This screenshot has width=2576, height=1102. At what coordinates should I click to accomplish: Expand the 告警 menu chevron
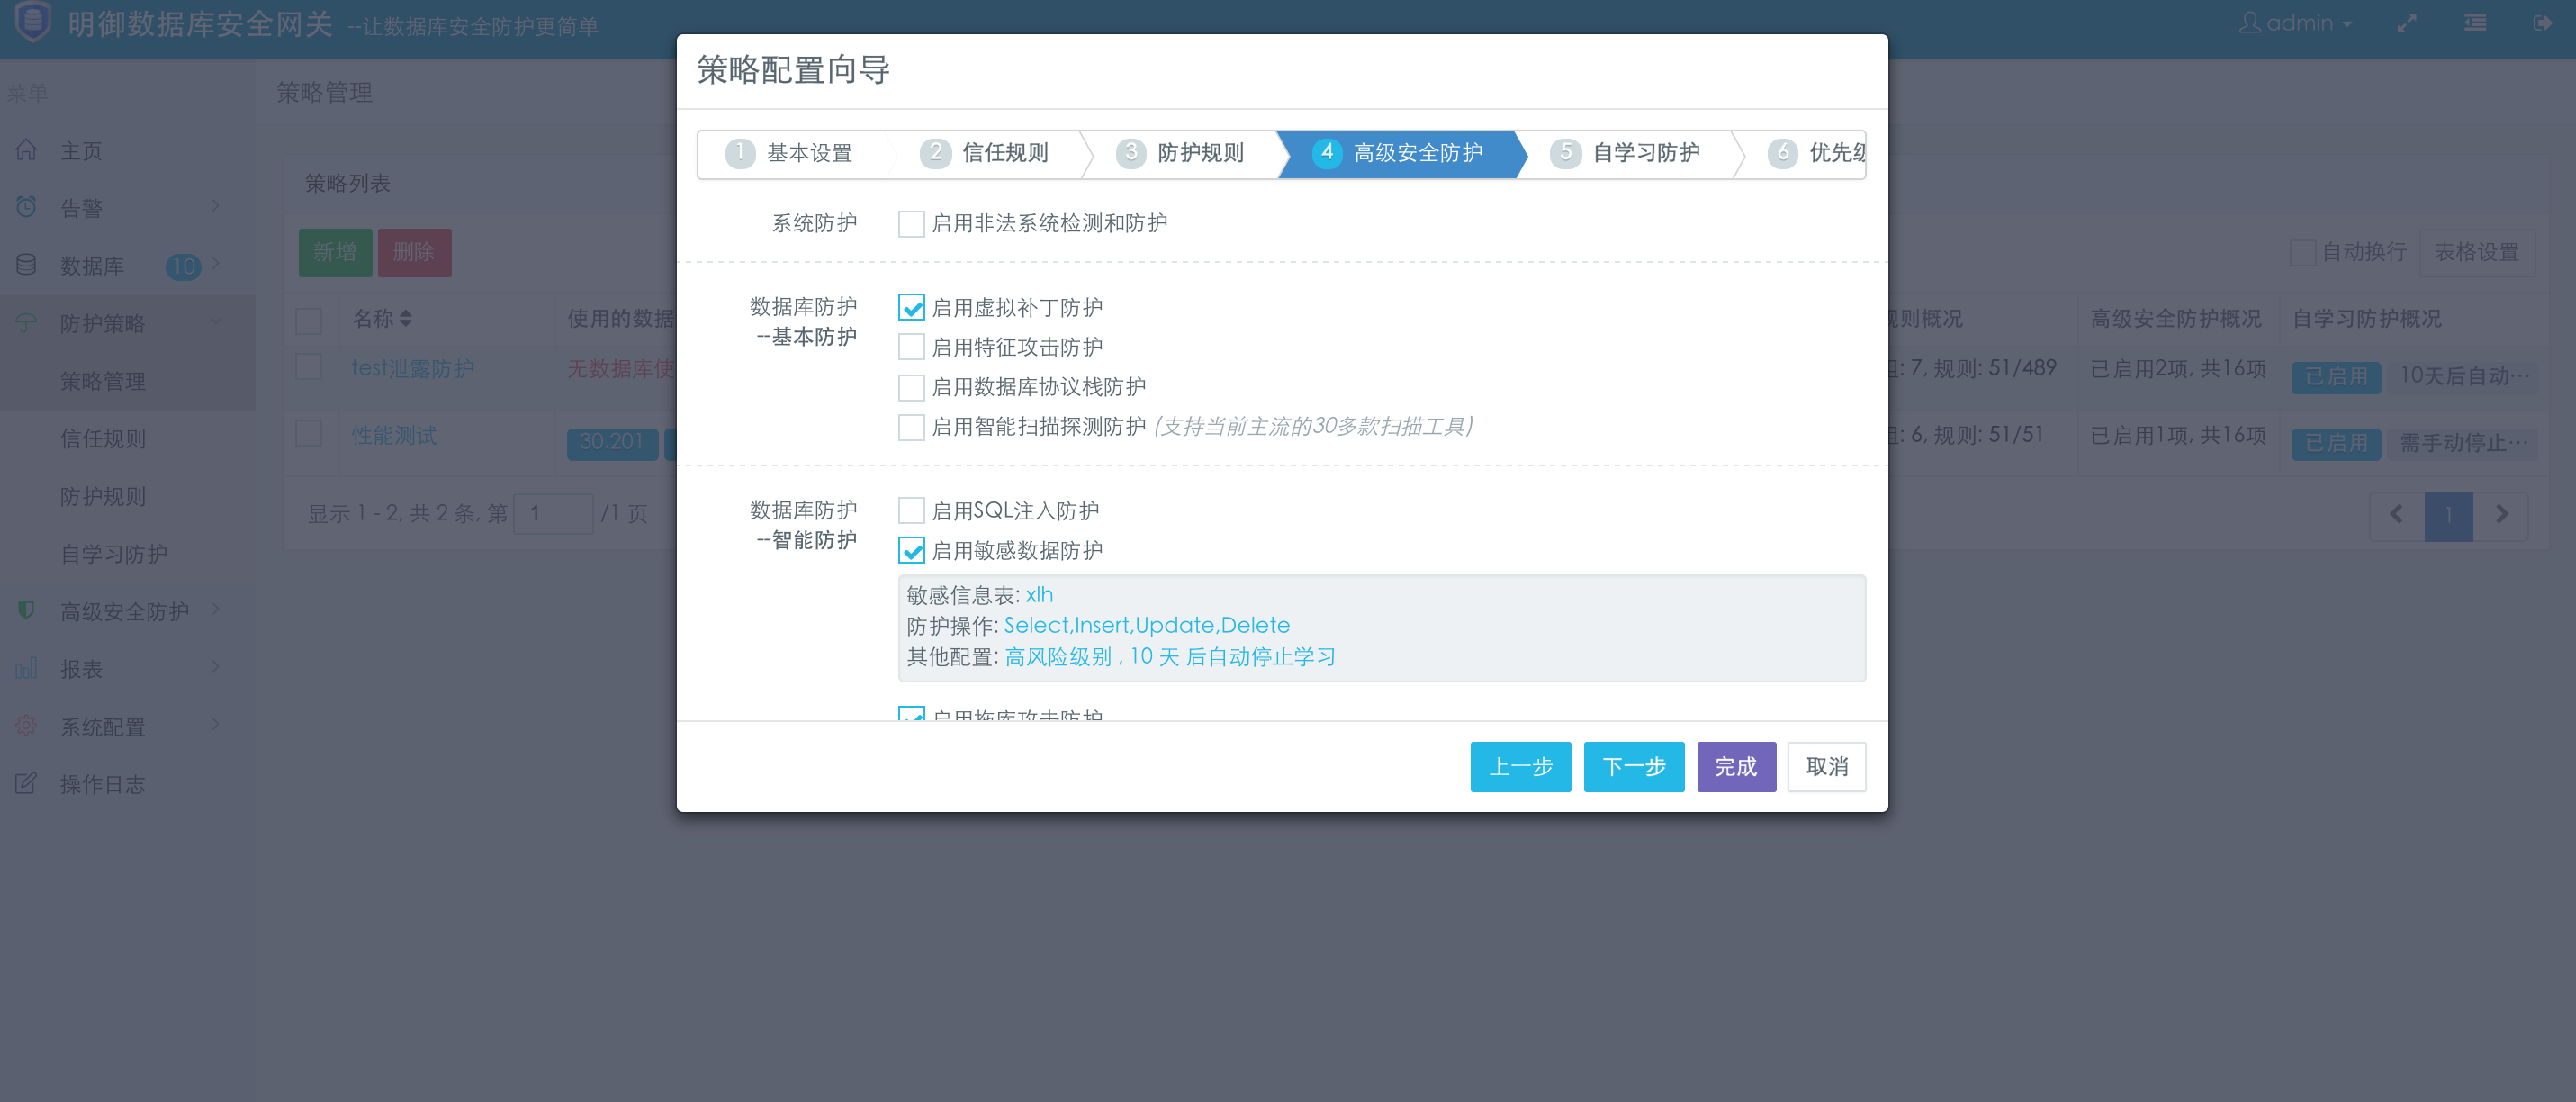[216, 206]
